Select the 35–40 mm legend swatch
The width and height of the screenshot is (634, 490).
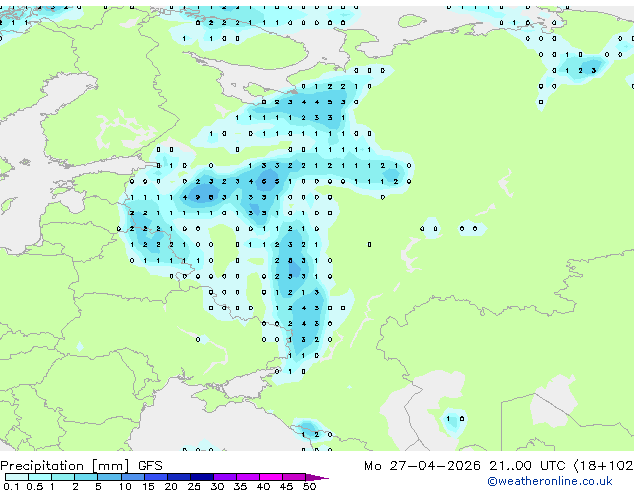[x=248, y=477]
